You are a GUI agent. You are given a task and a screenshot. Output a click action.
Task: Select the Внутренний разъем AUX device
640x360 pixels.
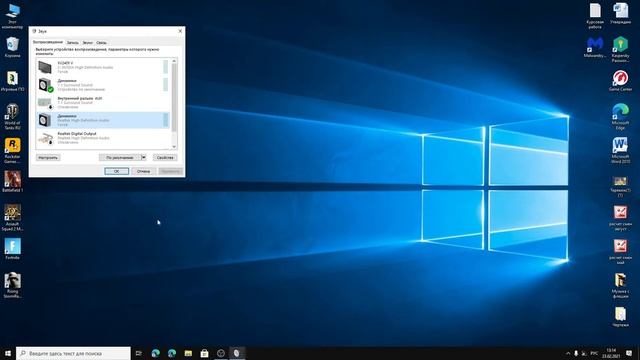pos(102,102)
